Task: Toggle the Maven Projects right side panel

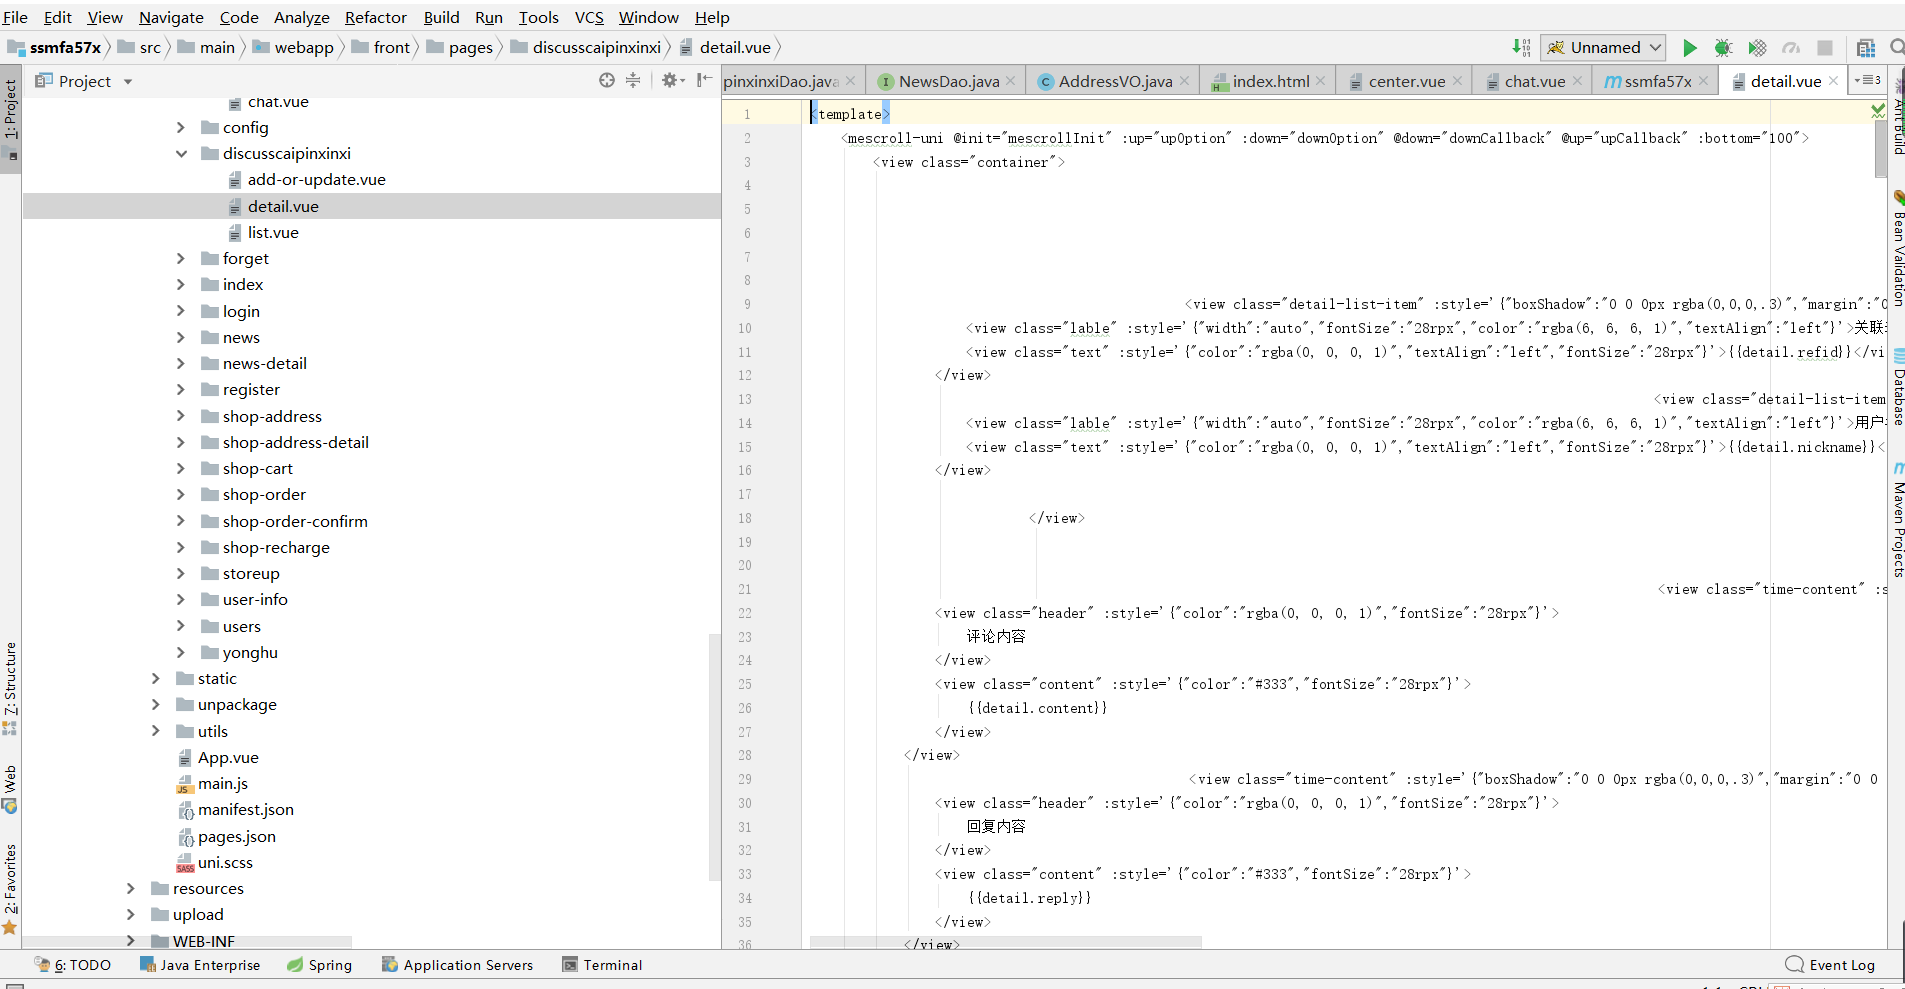Action: tap(1897, 520)
